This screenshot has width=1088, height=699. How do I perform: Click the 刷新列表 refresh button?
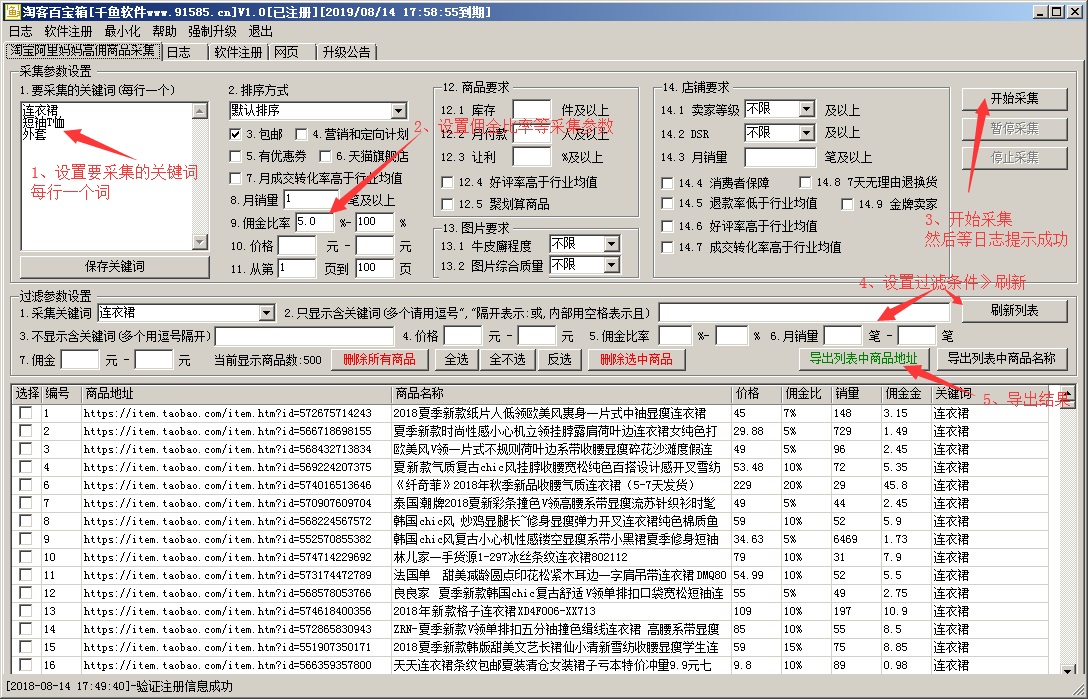point(1014,310)
